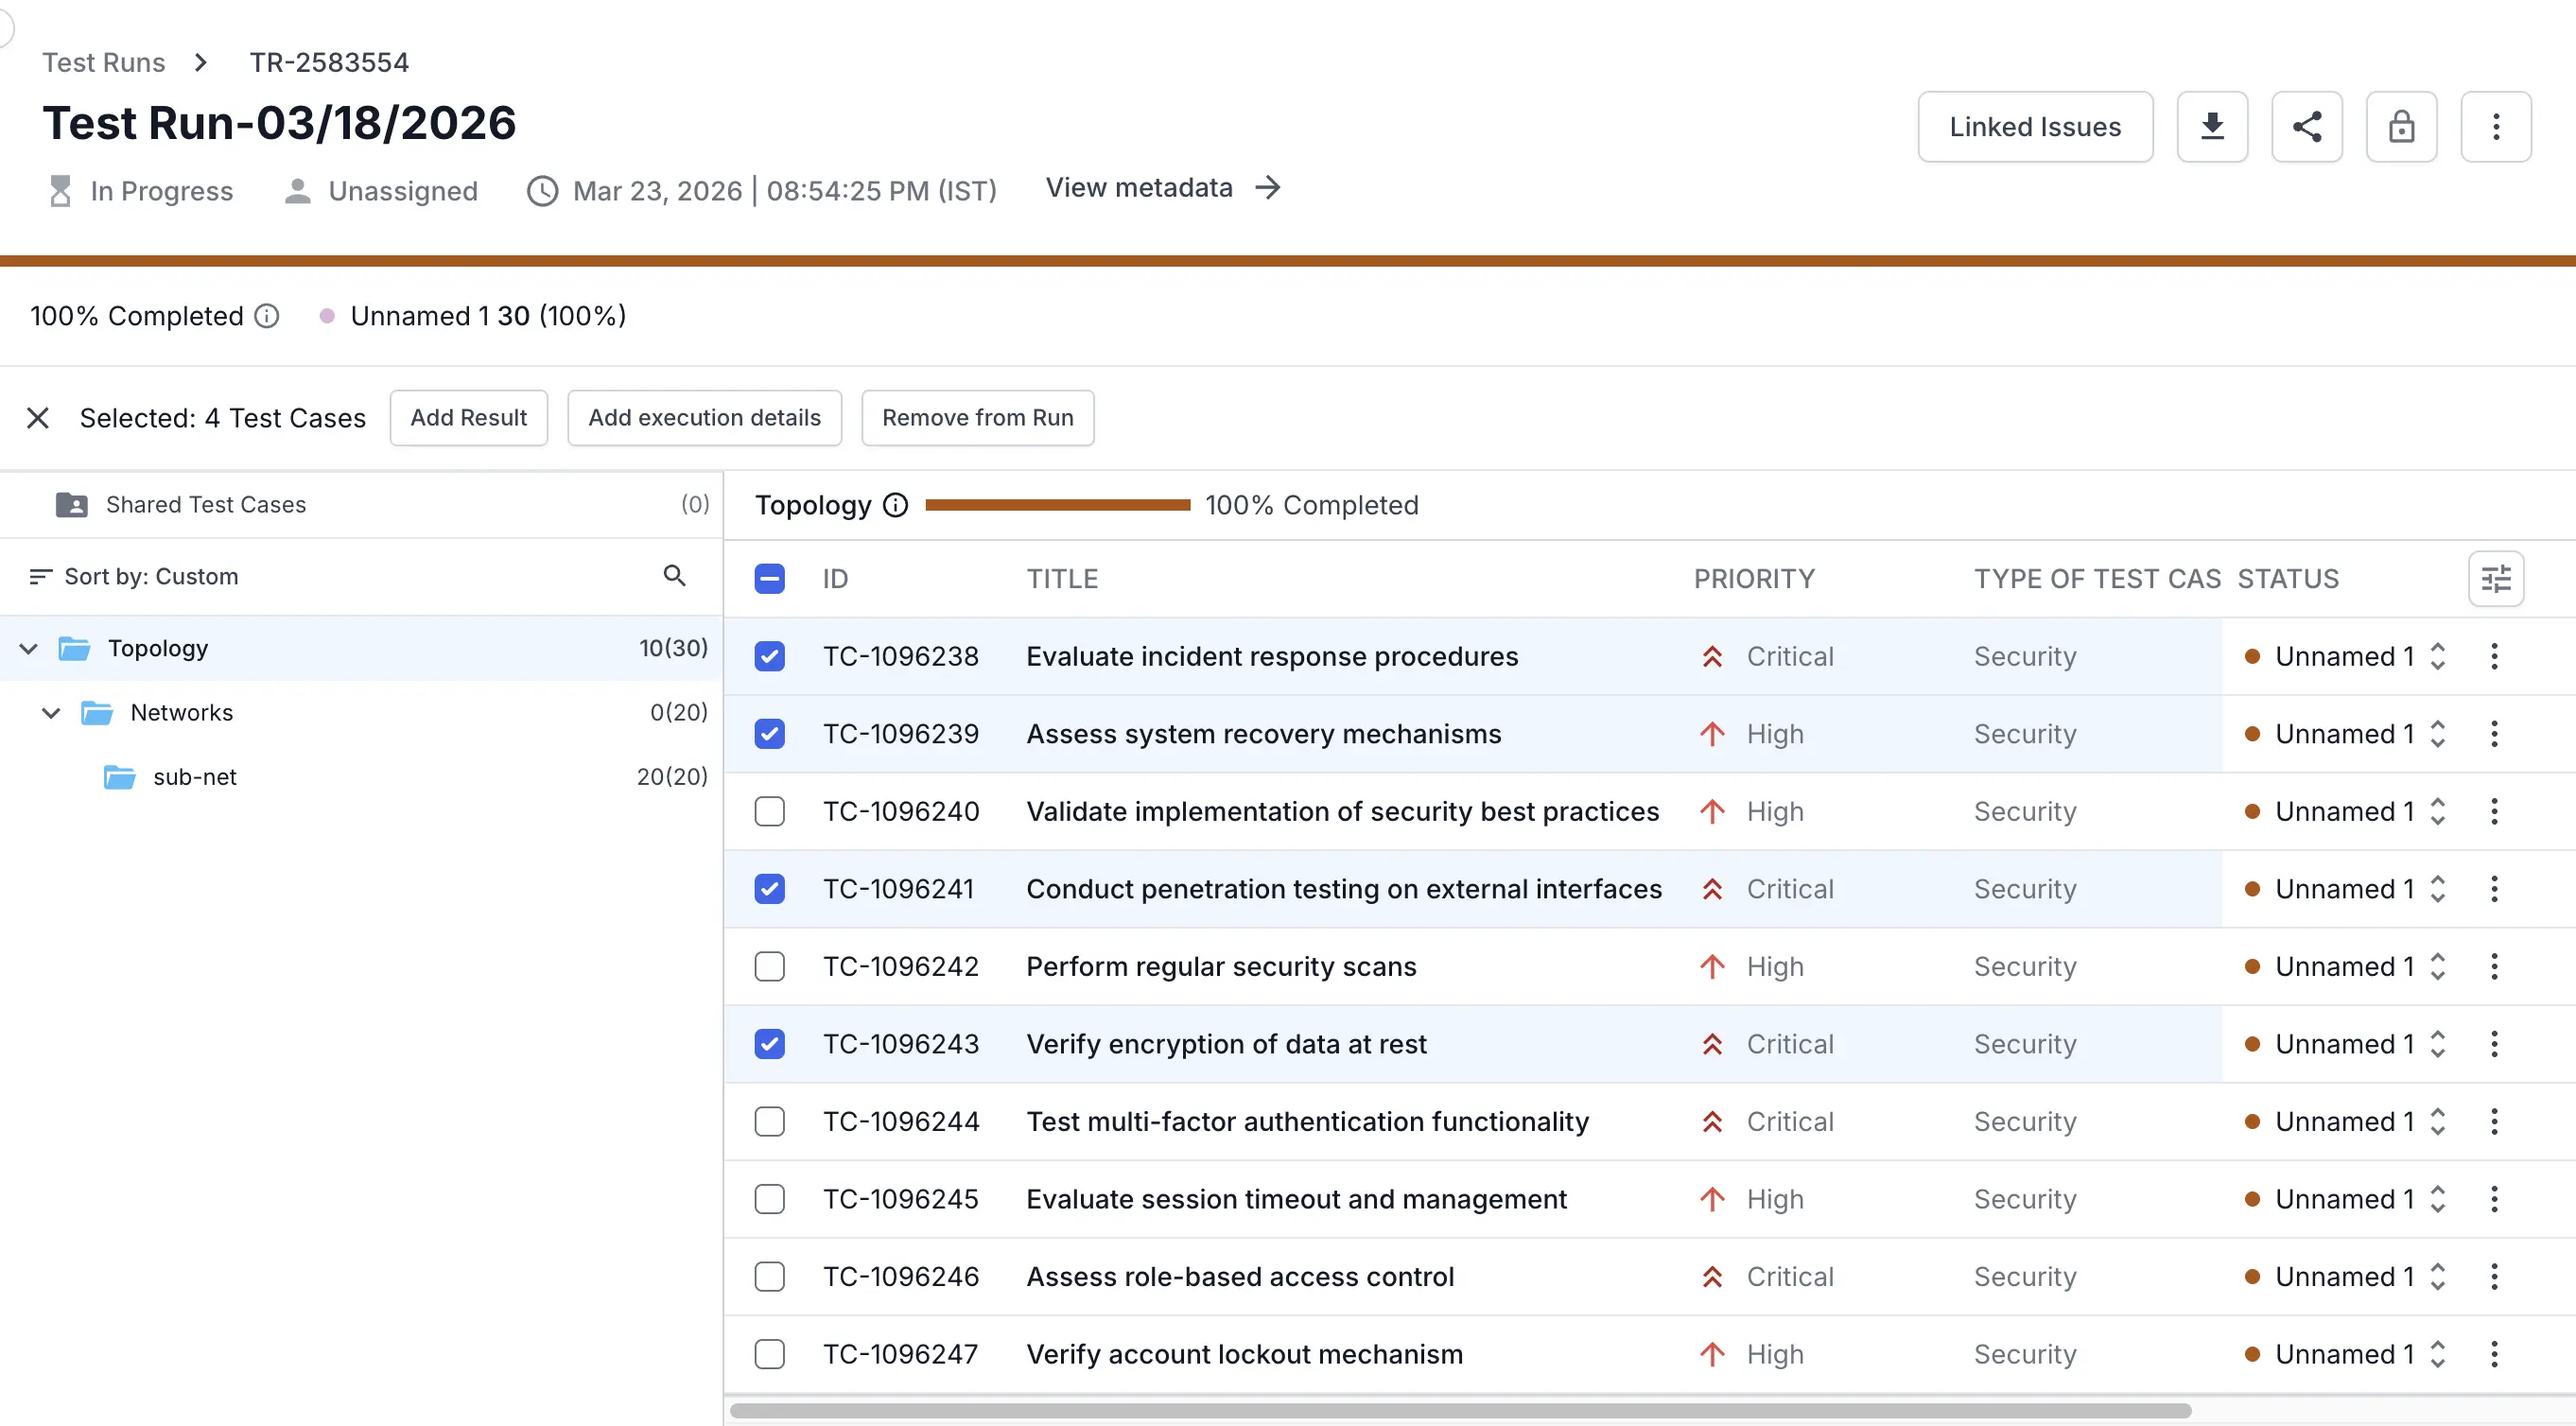The width and height of the screenshot is (2576, 1426).
Task: Open row menu for TC-1096244
Action: 2494,1122
